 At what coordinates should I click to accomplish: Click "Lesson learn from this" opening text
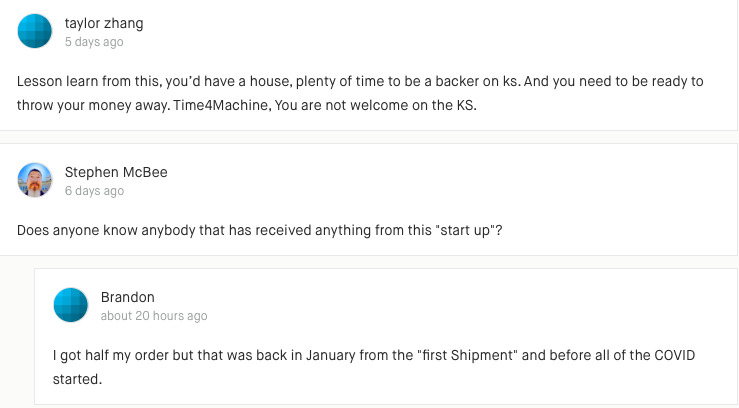[x=80, y=82]
